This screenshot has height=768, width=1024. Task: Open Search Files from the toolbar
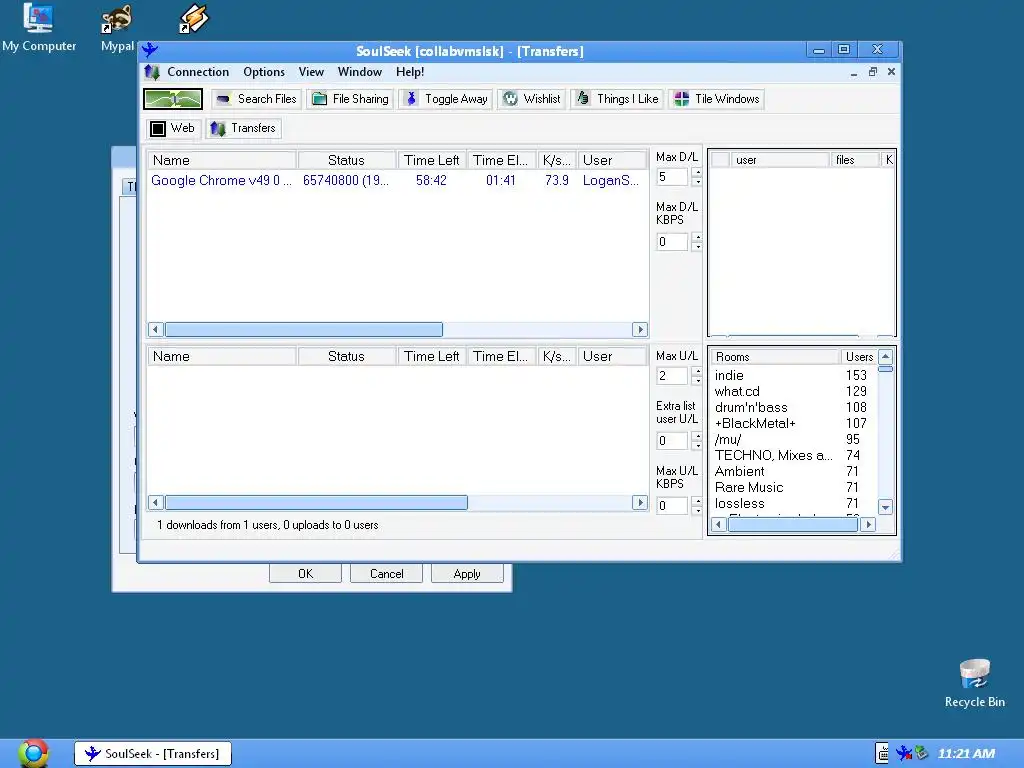[257, 99]
